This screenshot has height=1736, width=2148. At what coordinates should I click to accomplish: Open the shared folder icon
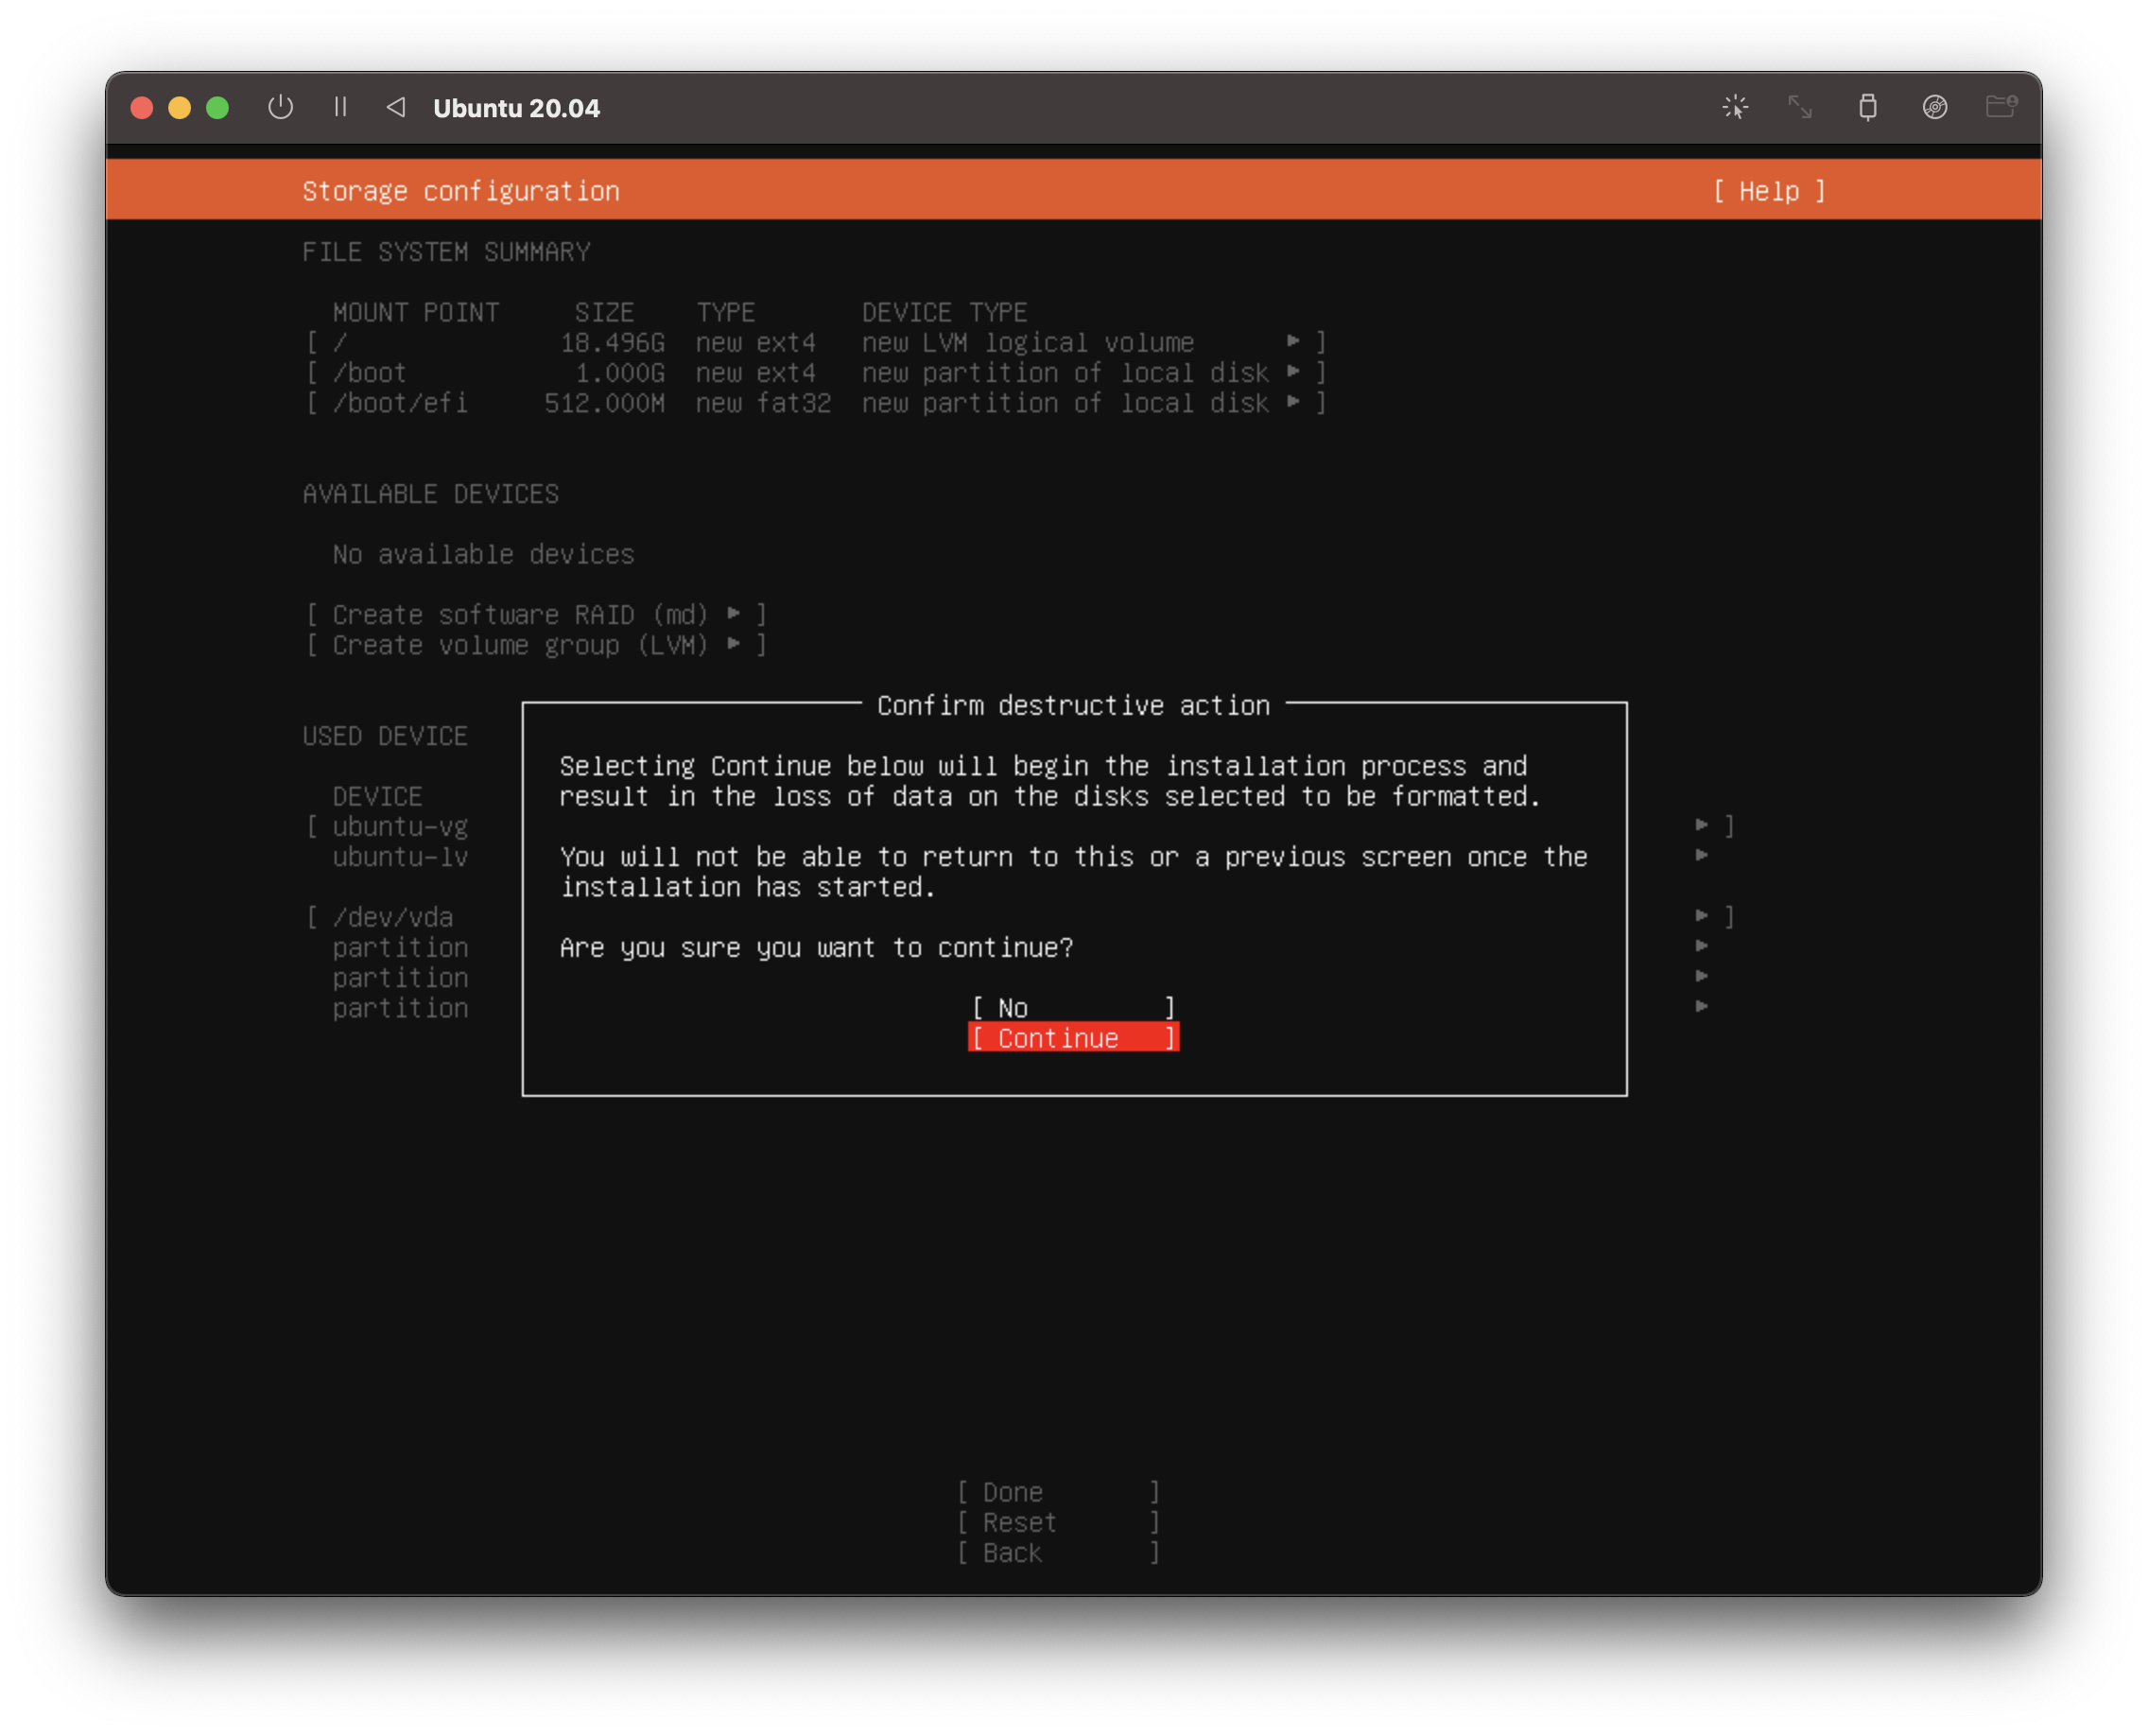coord(2001,107)
